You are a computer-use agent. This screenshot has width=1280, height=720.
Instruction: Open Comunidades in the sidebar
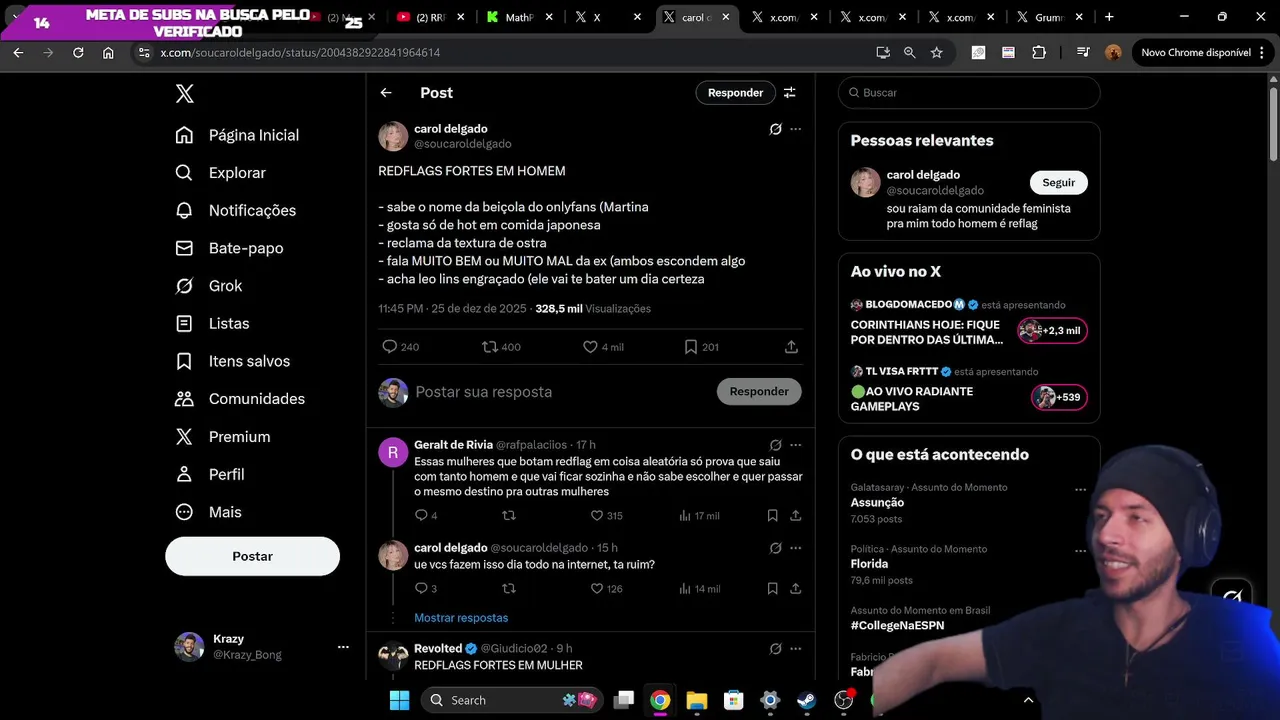[239, 399]
